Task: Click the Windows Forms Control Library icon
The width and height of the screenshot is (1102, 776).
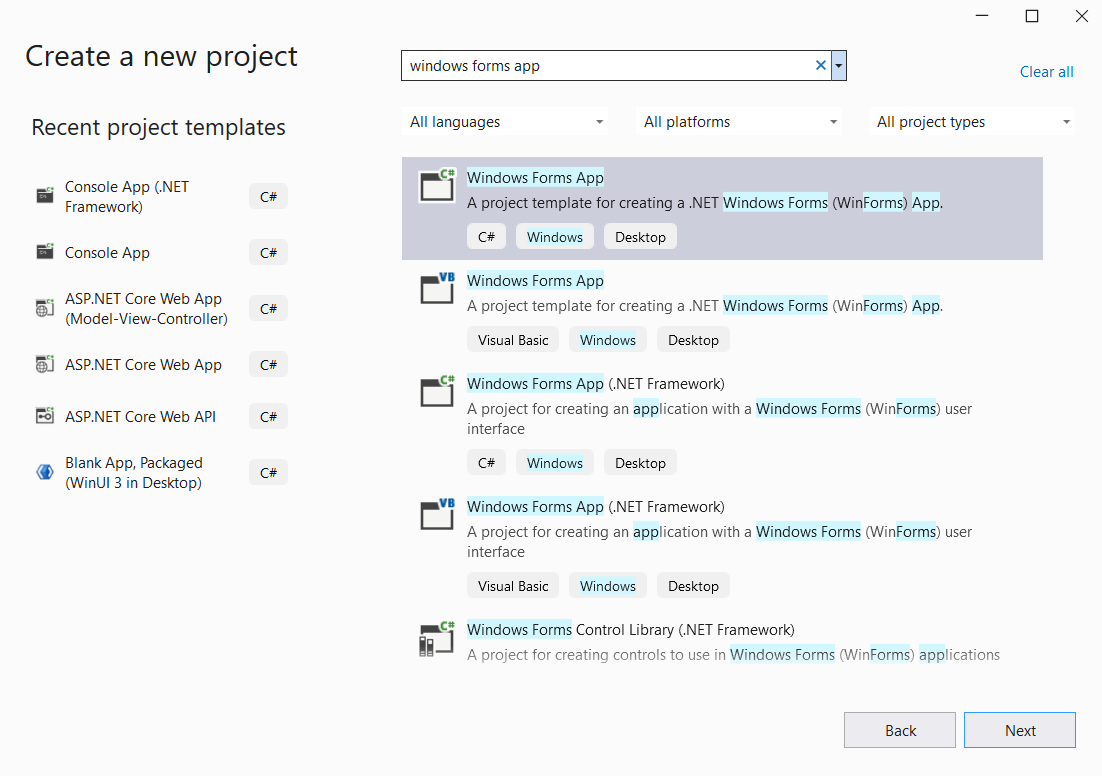Action: (x=437, y=638)
